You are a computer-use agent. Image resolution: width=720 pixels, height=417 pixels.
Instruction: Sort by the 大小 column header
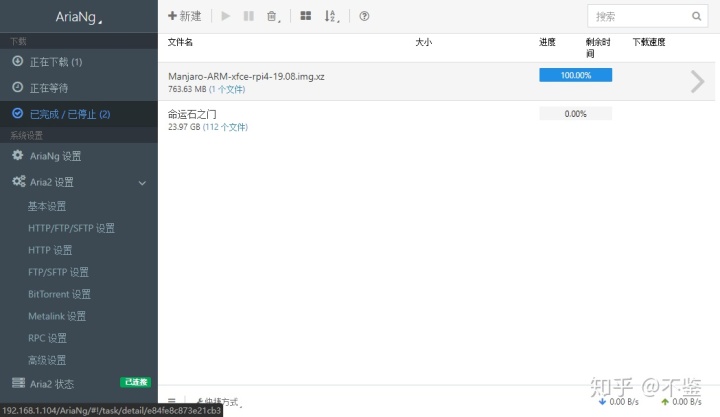[x=423, y=42]
